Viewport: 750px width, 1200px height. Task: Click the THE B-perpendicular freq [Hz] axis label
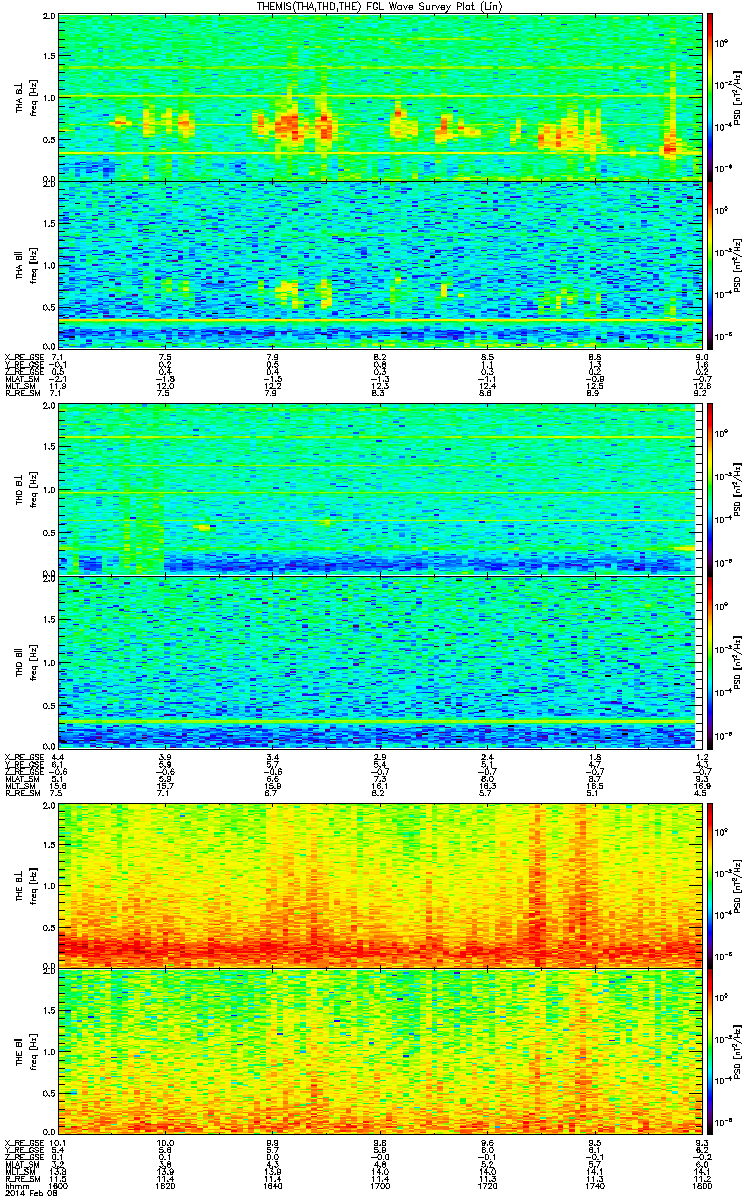pos(32,884)
